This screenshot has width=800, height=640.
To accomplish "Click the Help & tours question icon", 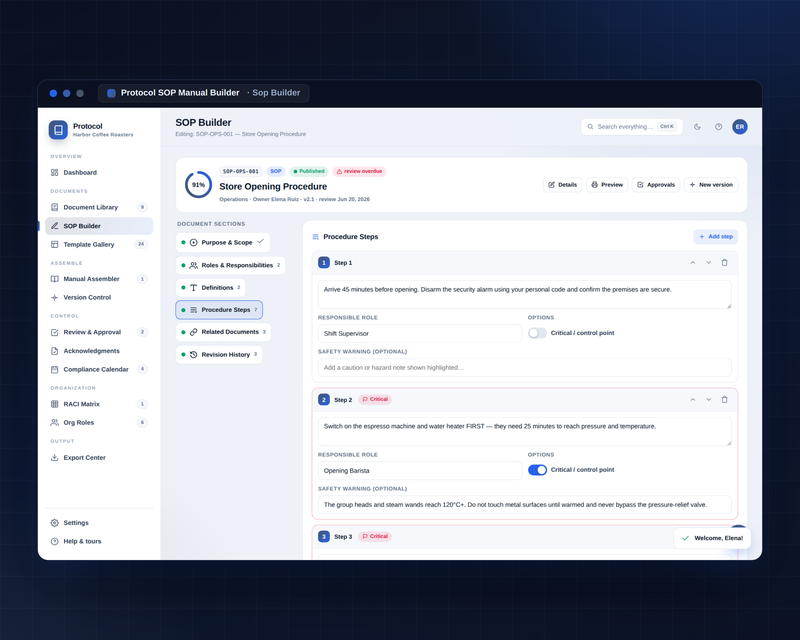I will [55, 541].
